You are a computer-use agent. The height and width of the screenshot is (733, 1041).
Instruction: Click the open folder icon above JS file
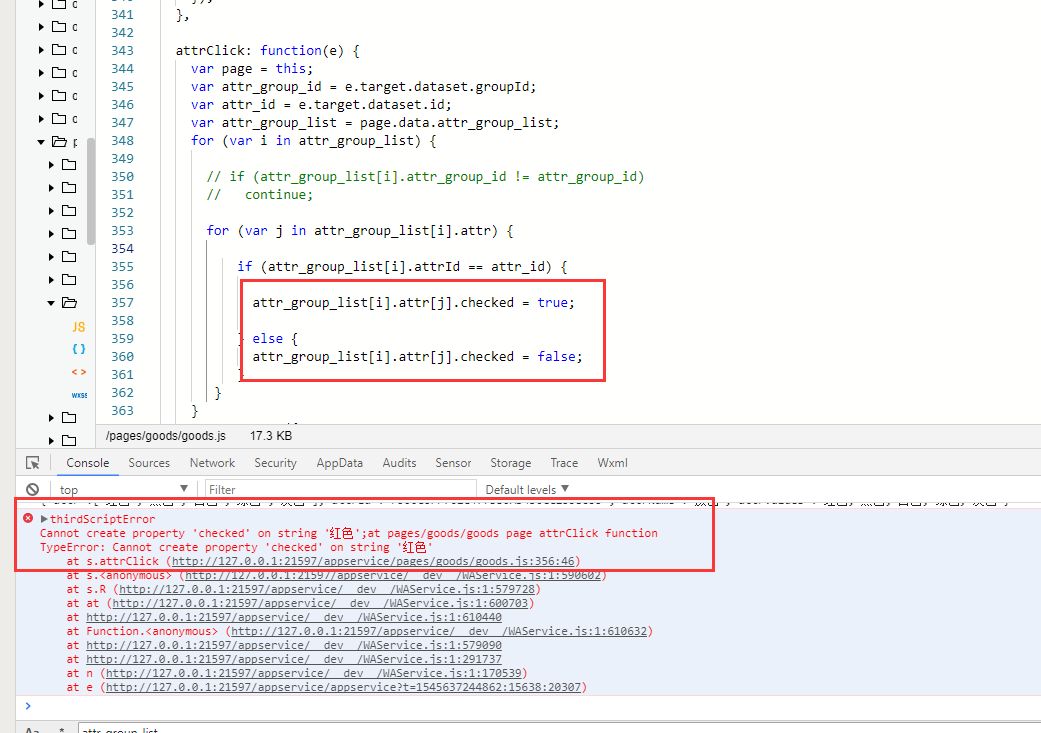69,303
